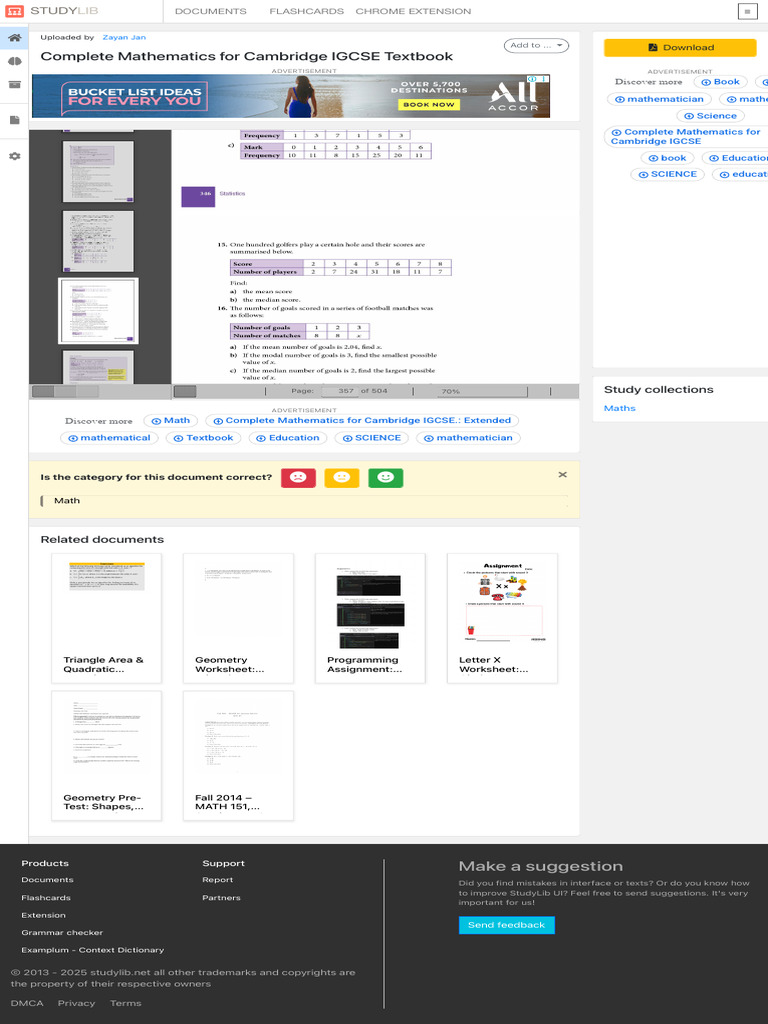Open the Privacy footer link

tap(76, 1004)
